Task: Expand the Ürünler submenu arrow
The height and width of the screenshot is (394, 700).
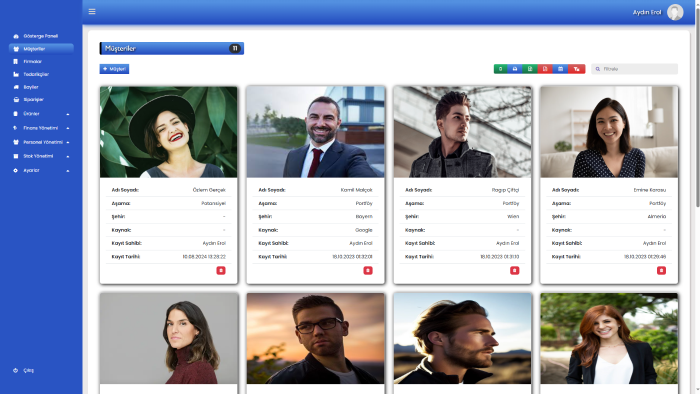Action: (x=68, y=114)
